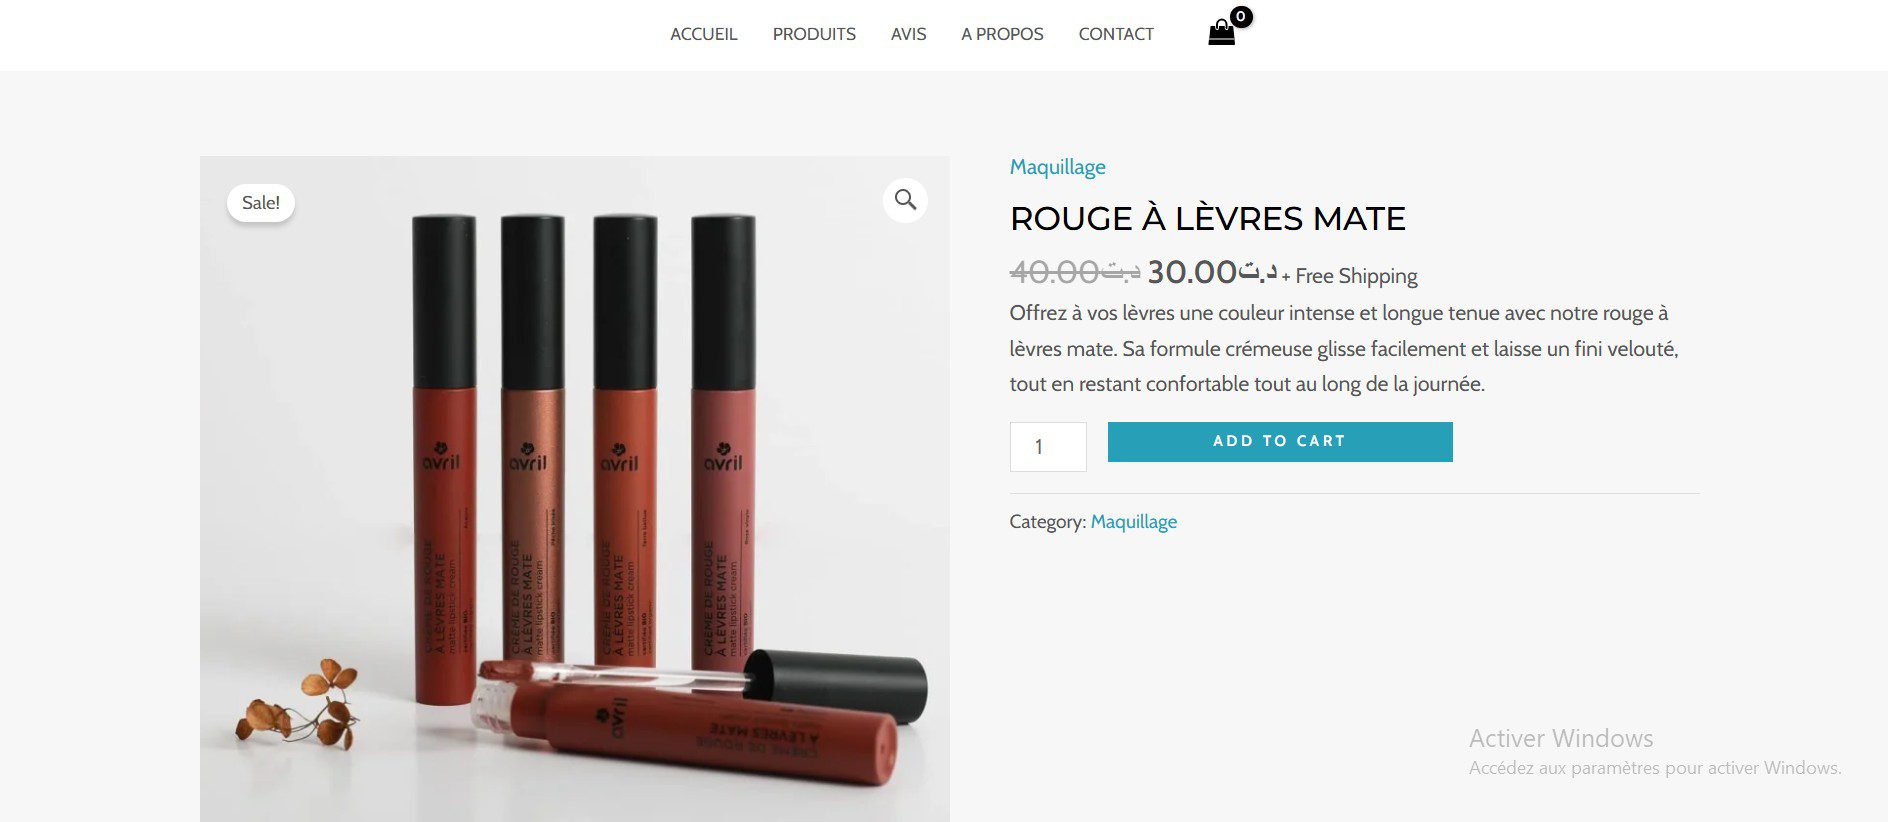
Task: Click the cart item count badge
Action: click(1241, 16)
